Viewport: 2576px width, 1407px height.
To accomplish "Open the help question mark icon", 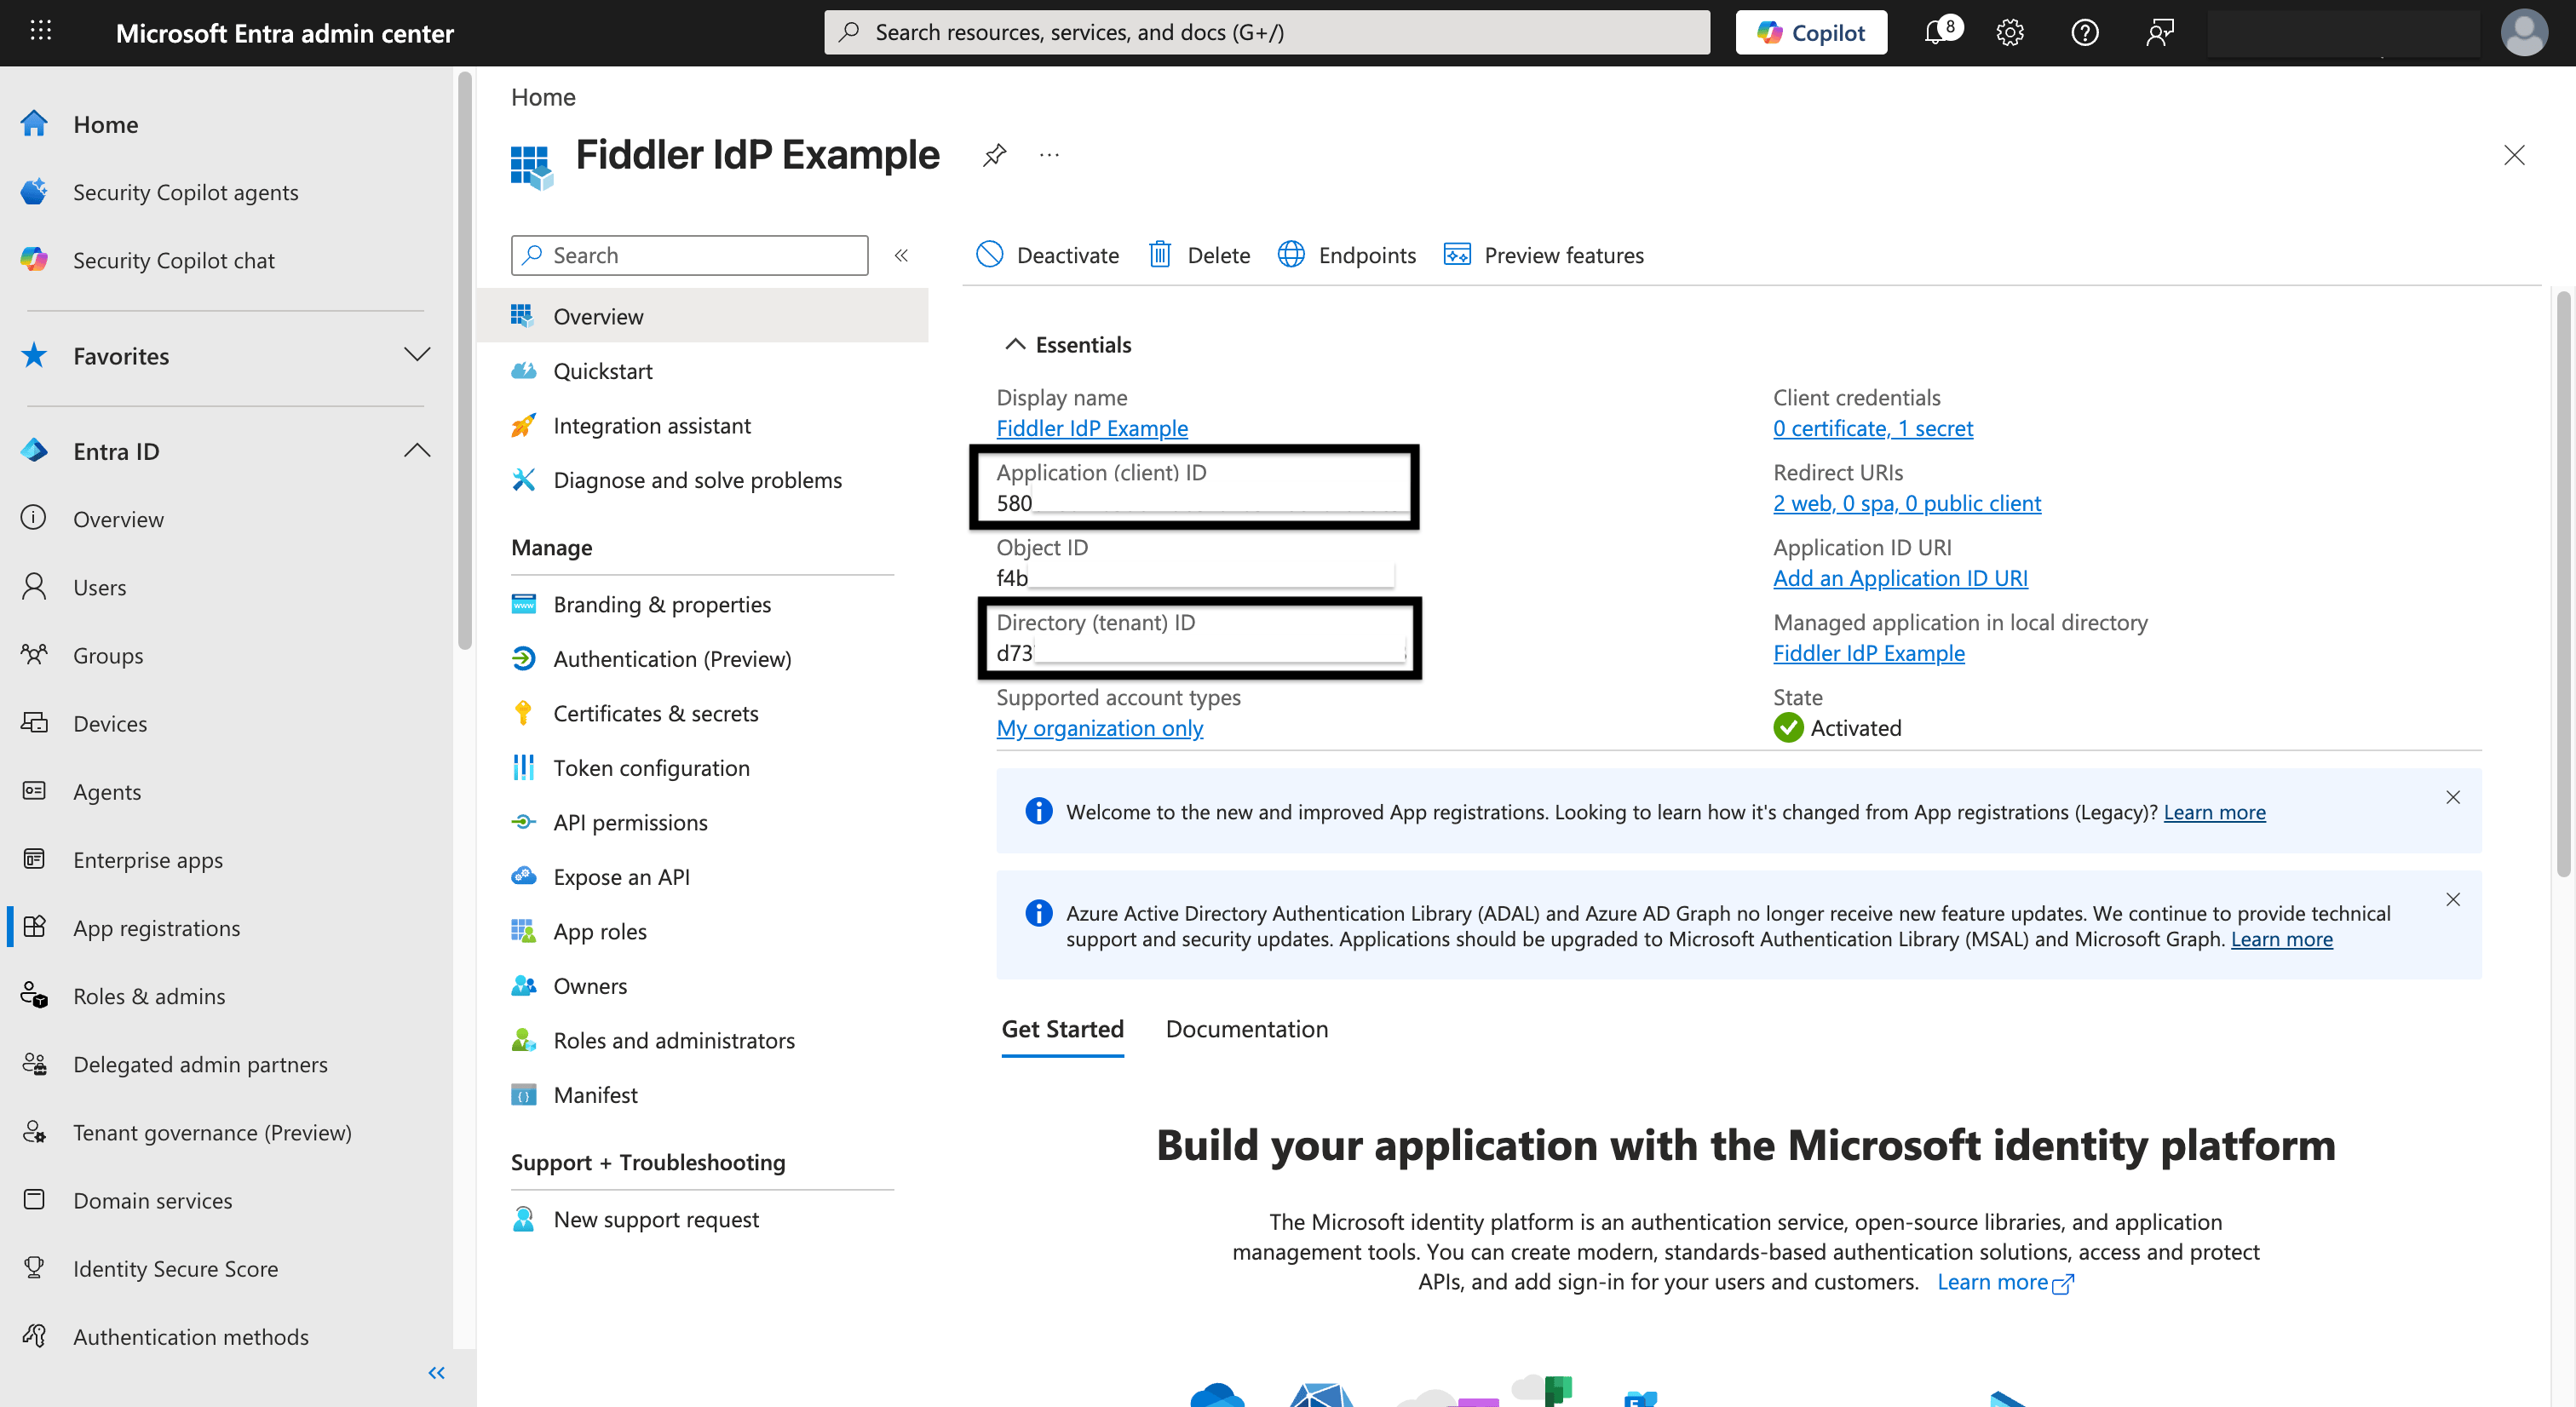I will [x=2084, y=32].
